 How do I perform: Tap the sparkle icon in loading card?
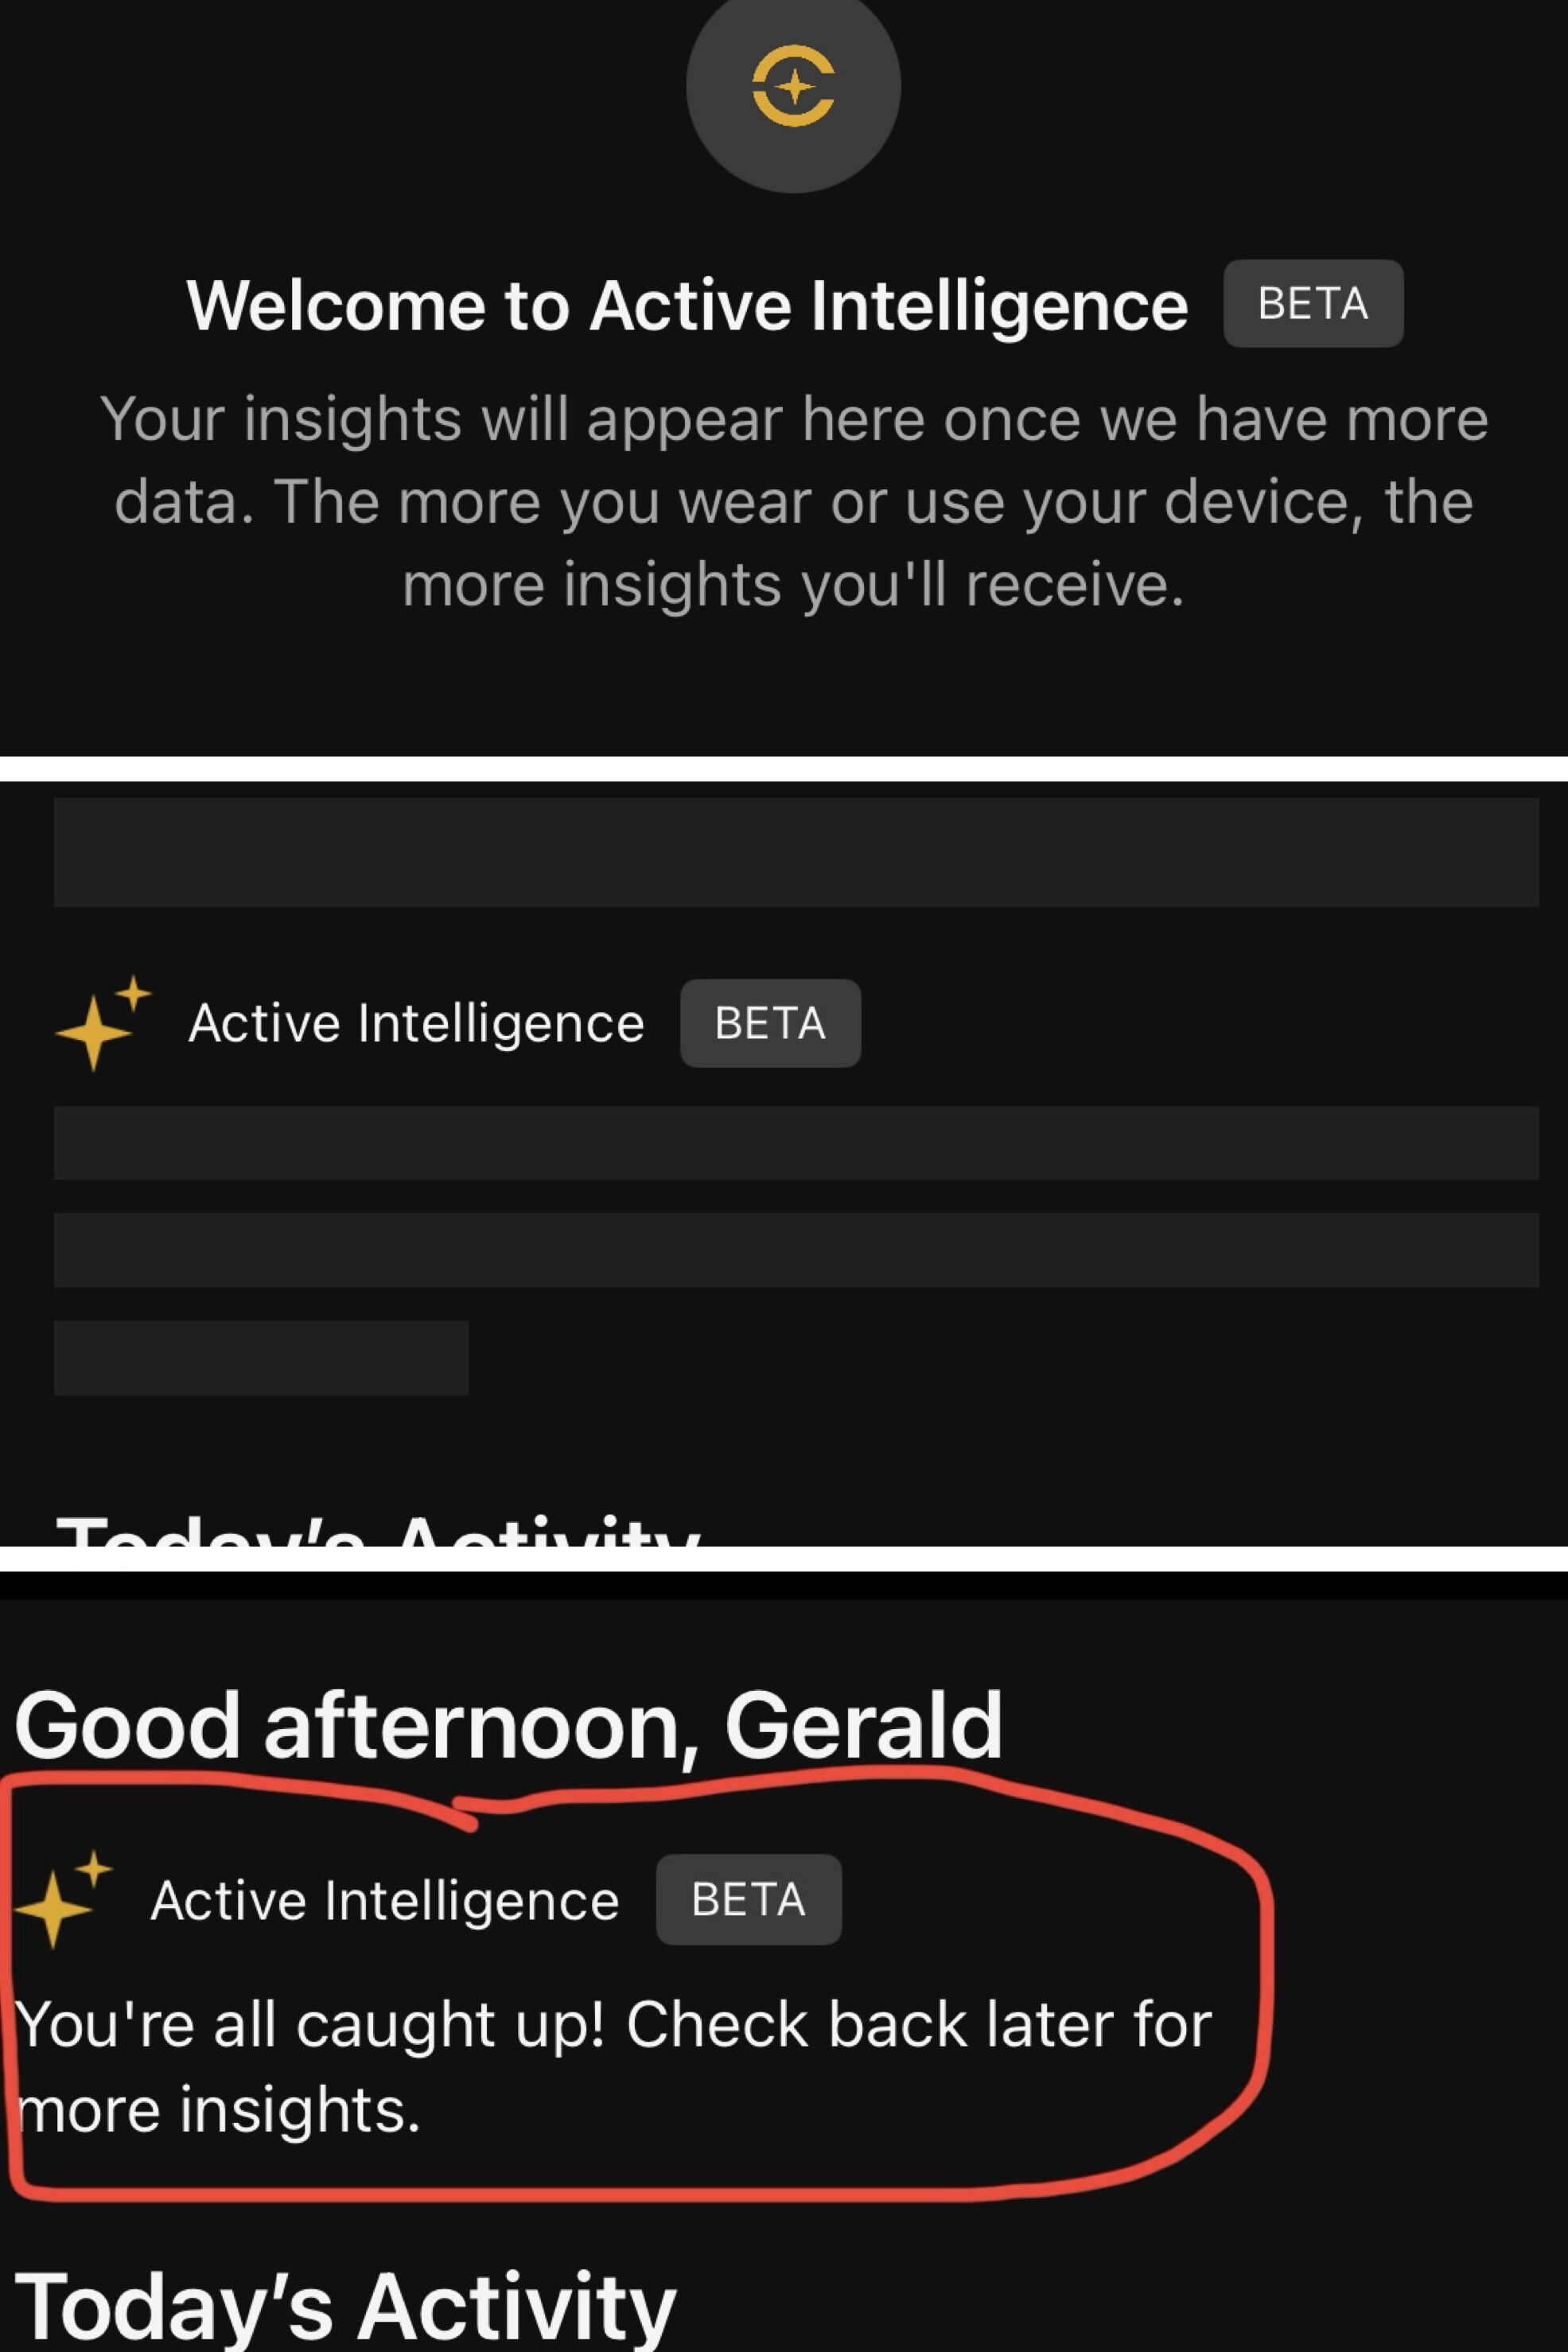tap(103, 1023)
